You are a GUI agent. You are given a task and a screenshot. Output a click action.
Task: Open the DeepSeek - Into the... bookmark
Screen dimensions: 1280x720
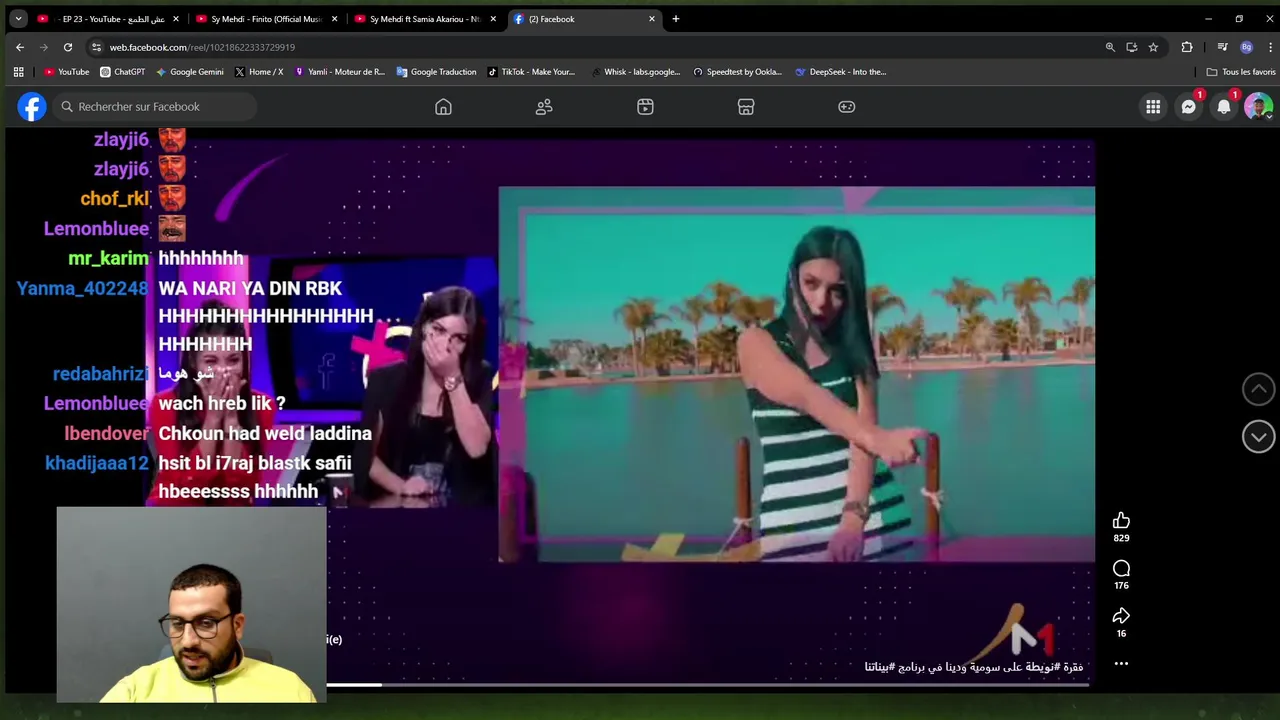(x=841, y=72)
